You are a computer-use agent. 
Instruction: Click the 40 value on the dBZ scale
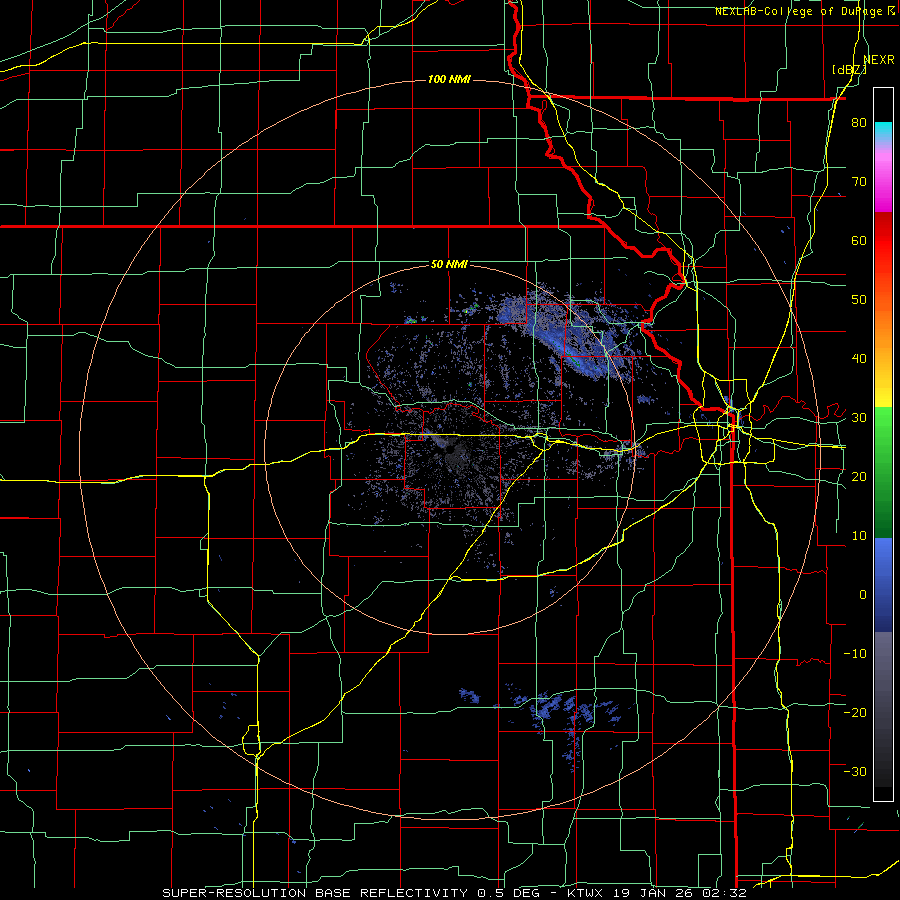859,359
